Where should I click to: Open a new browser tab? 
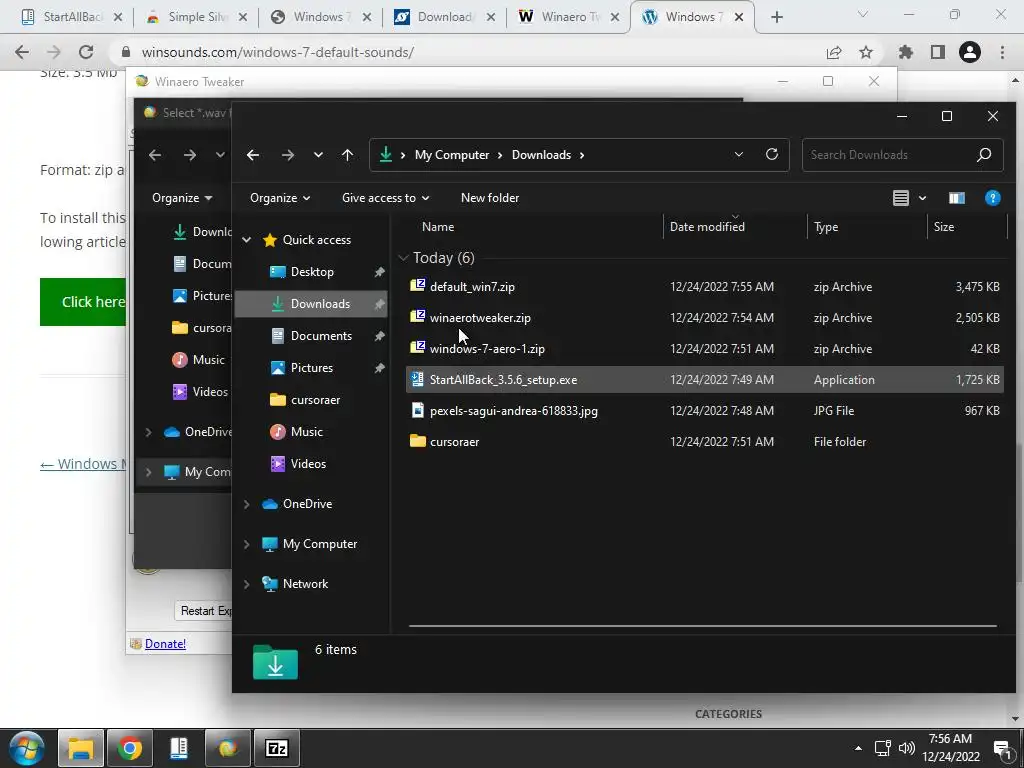pos(776,17)
